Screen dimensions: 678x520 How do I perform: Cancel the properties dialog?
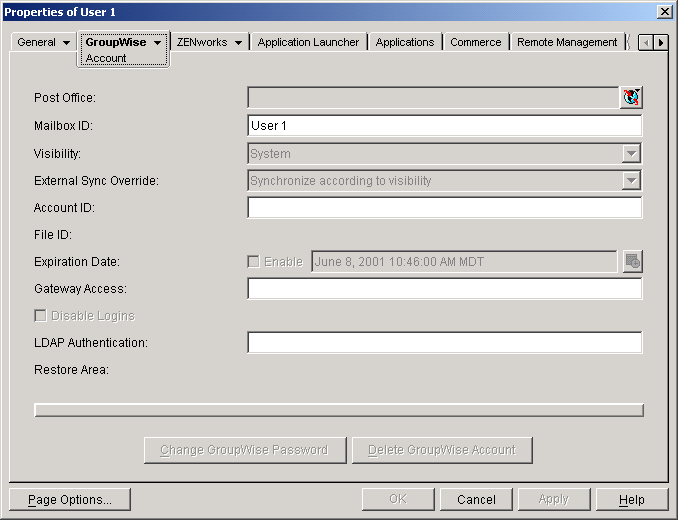[476, 500]
